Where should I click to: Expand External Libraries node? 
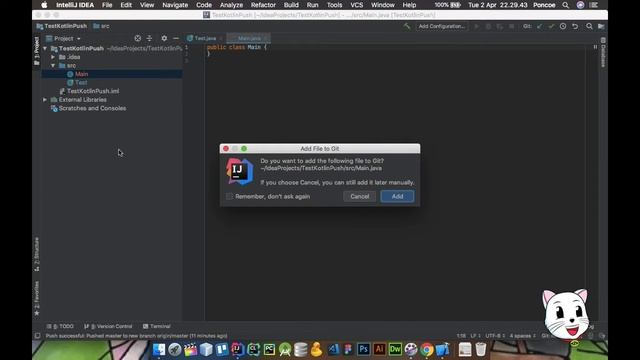click(x=45, y=100)
